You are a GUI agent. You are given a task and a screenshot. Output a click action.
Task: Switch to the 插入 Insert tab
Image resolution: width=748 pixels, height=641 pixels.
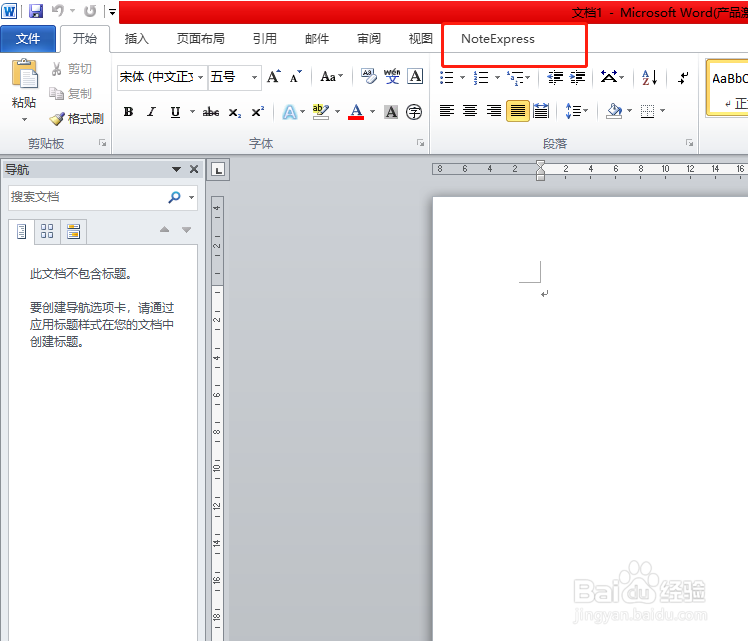pyautogui.click(x=136, y=39)
